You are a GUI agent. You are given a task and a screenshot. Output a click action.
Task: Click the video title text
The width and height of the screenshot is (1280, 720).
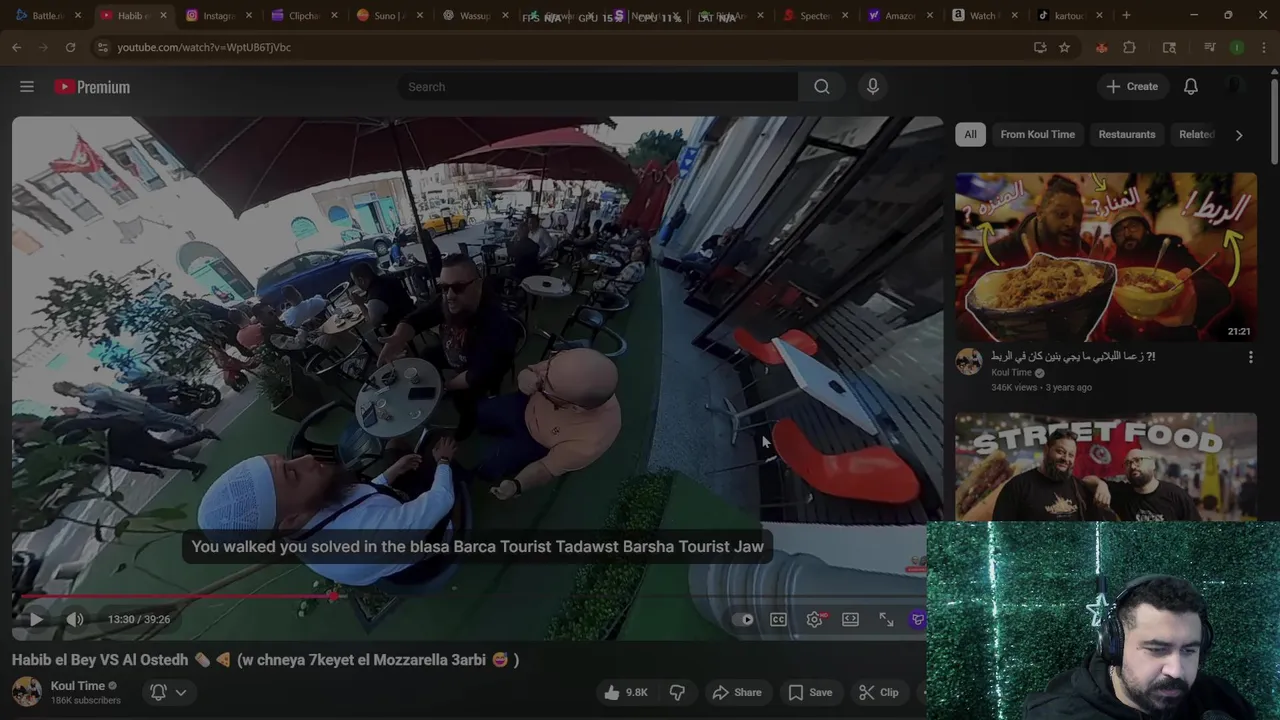[265, 660]
